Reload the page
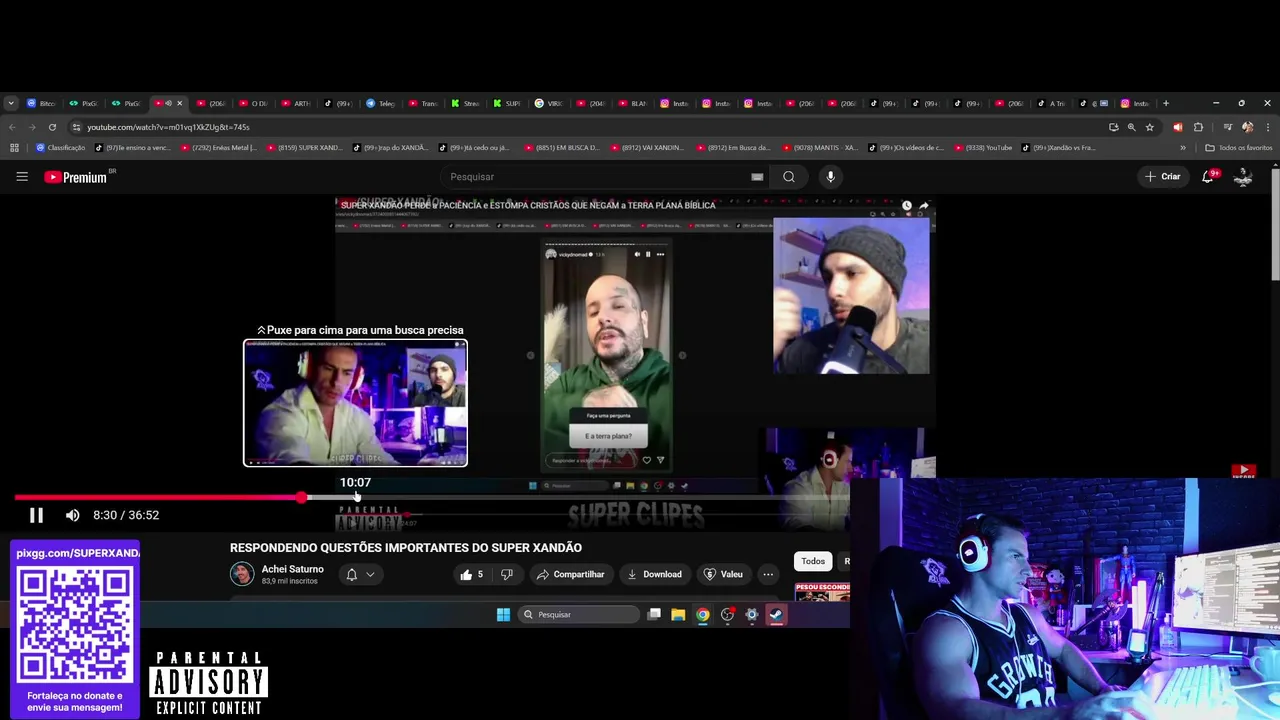Viewport: 1280px width, 720px height. pyautogui.click(x=51, y=127)
